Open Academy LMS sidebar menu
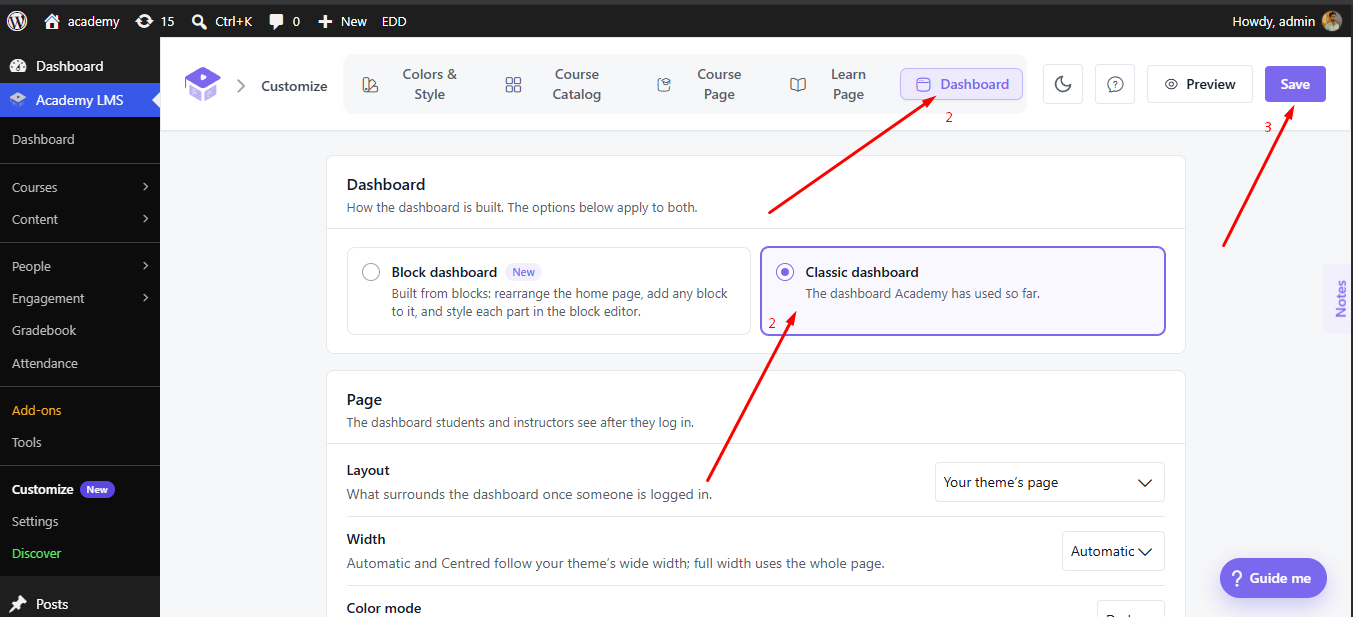Image resolution: width=1353 pixels, height=617 pixels. pos(80,100)
